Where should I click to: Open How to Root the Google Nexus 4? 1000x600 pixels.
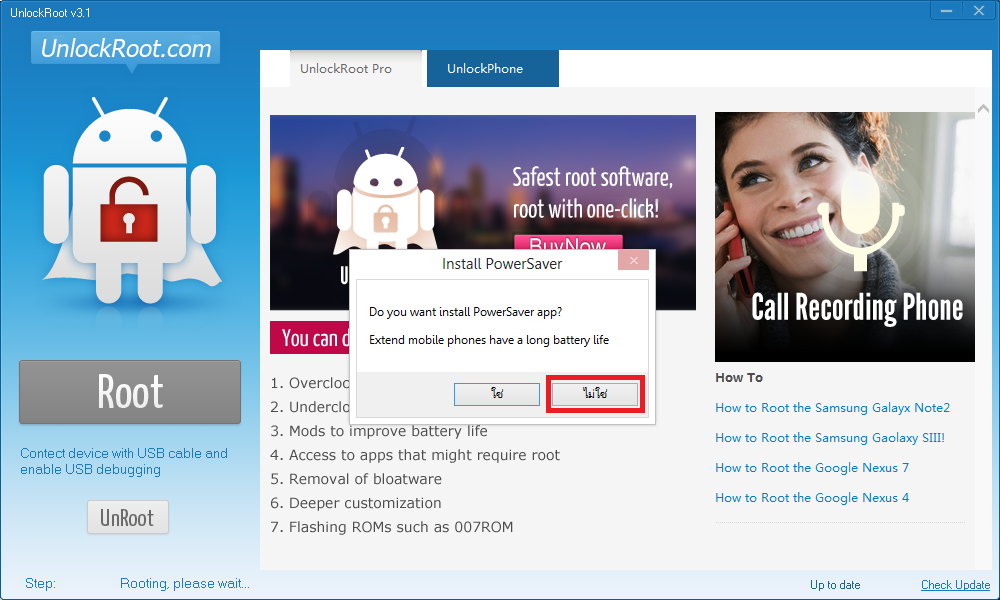pyautogui.click(x=812, y=497)
